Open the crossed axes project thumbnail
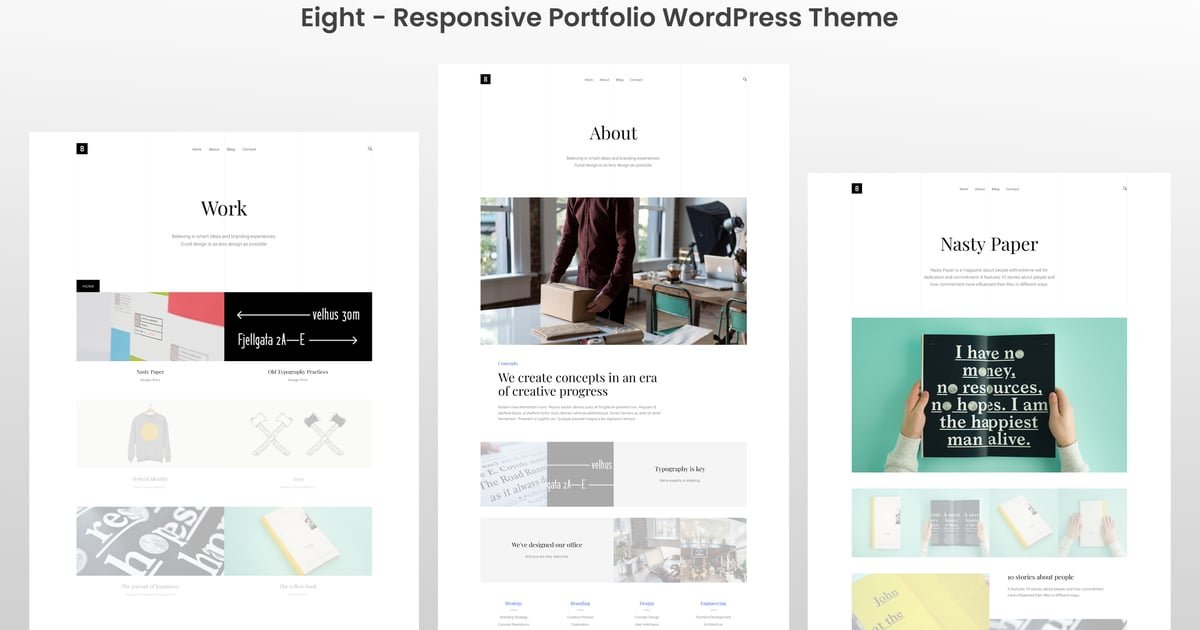 tap(298, 433)
